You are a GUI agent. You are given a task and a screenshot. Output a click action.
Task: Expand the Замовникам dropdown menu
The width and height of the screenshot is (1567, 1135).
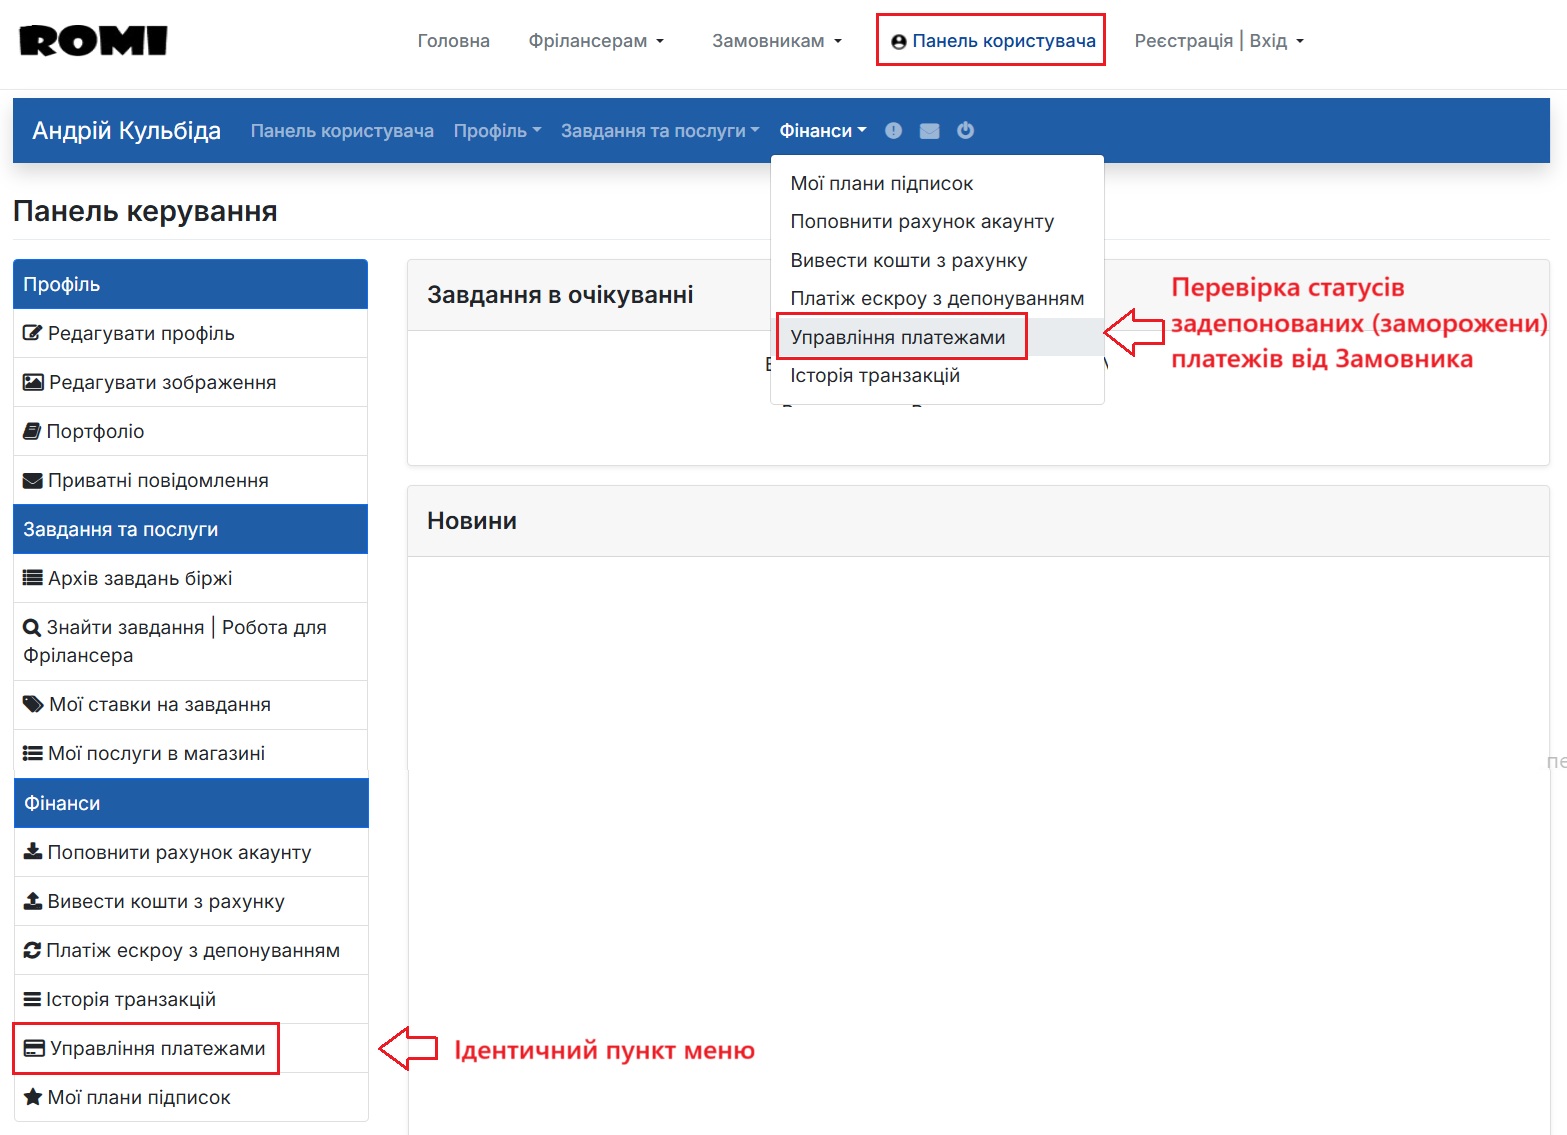tap(777, 41)
